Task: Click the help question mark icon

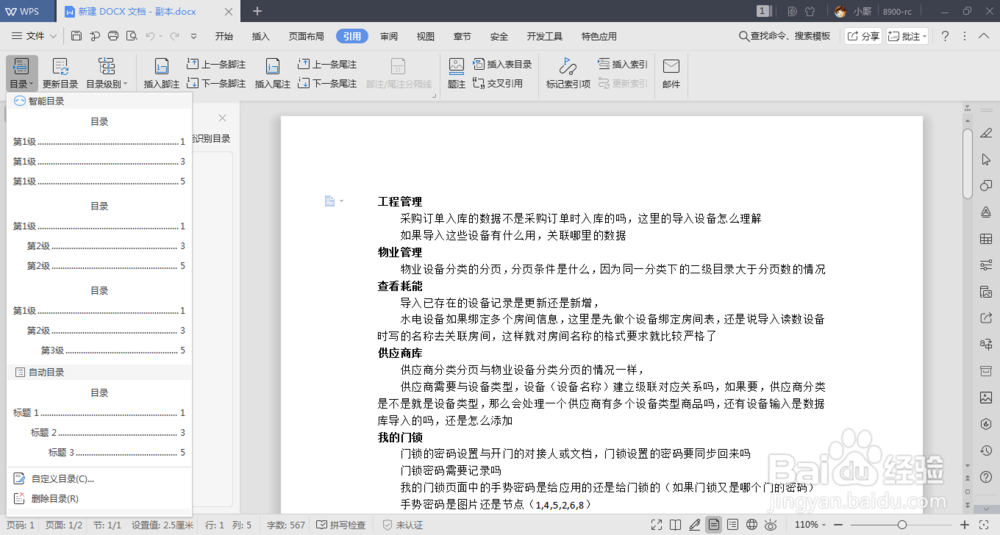Action: (x=945, y=36)
